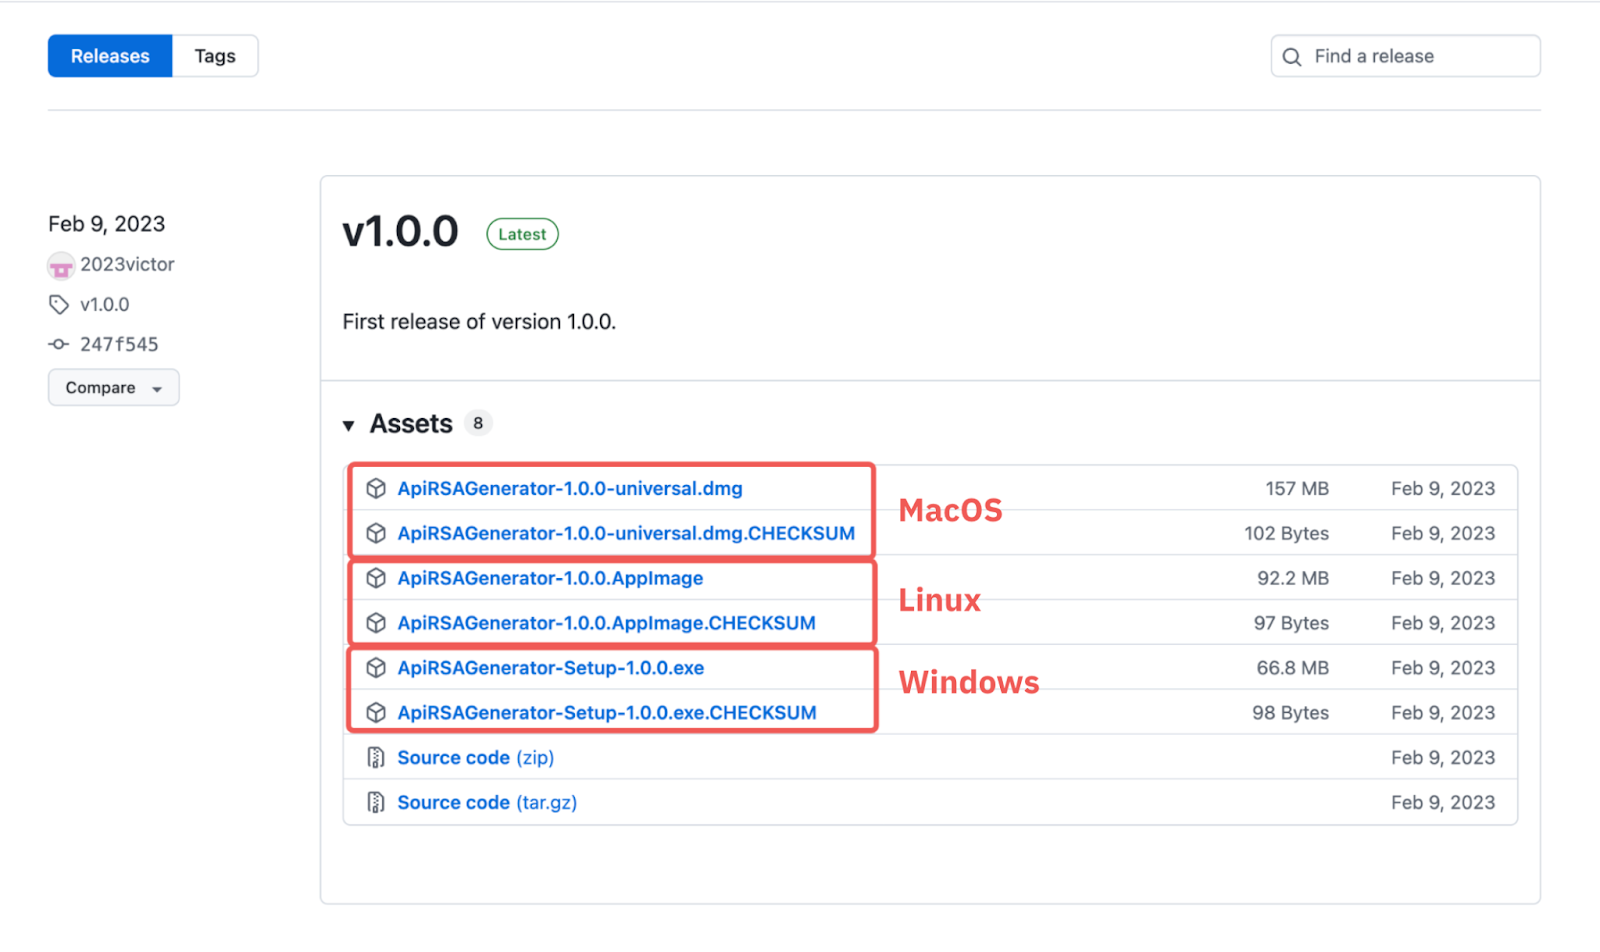Click the commit icon beside 247f545

(59, 344)
